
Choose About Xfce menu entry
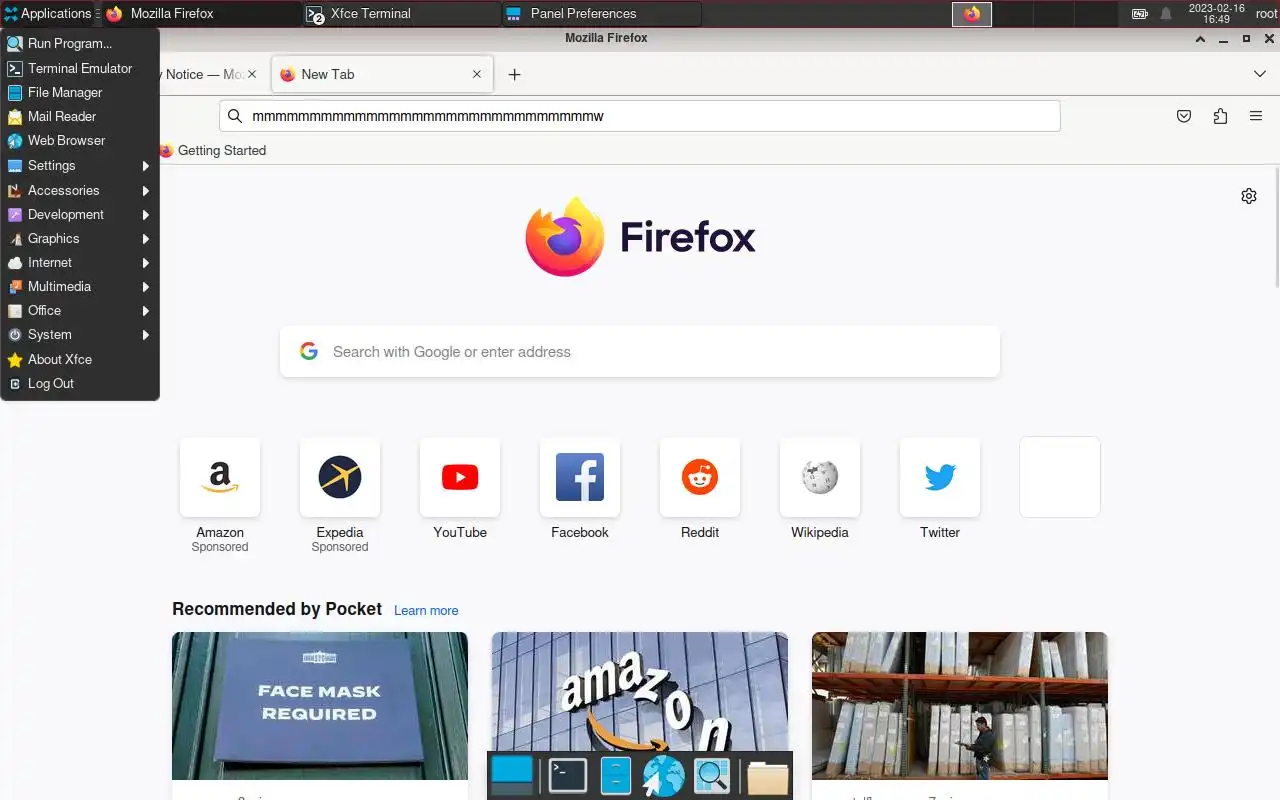click(80, 359)
